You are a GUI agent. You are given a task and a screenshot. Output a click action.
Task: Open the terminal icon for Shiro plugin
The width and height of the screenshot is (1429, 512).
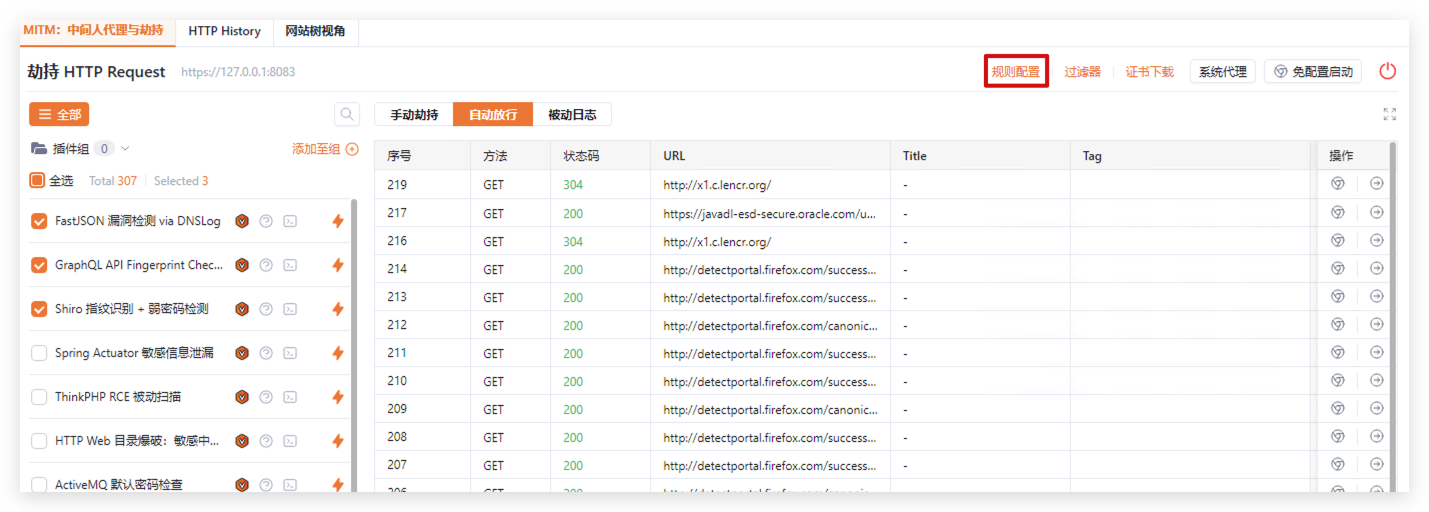[290, 309]
